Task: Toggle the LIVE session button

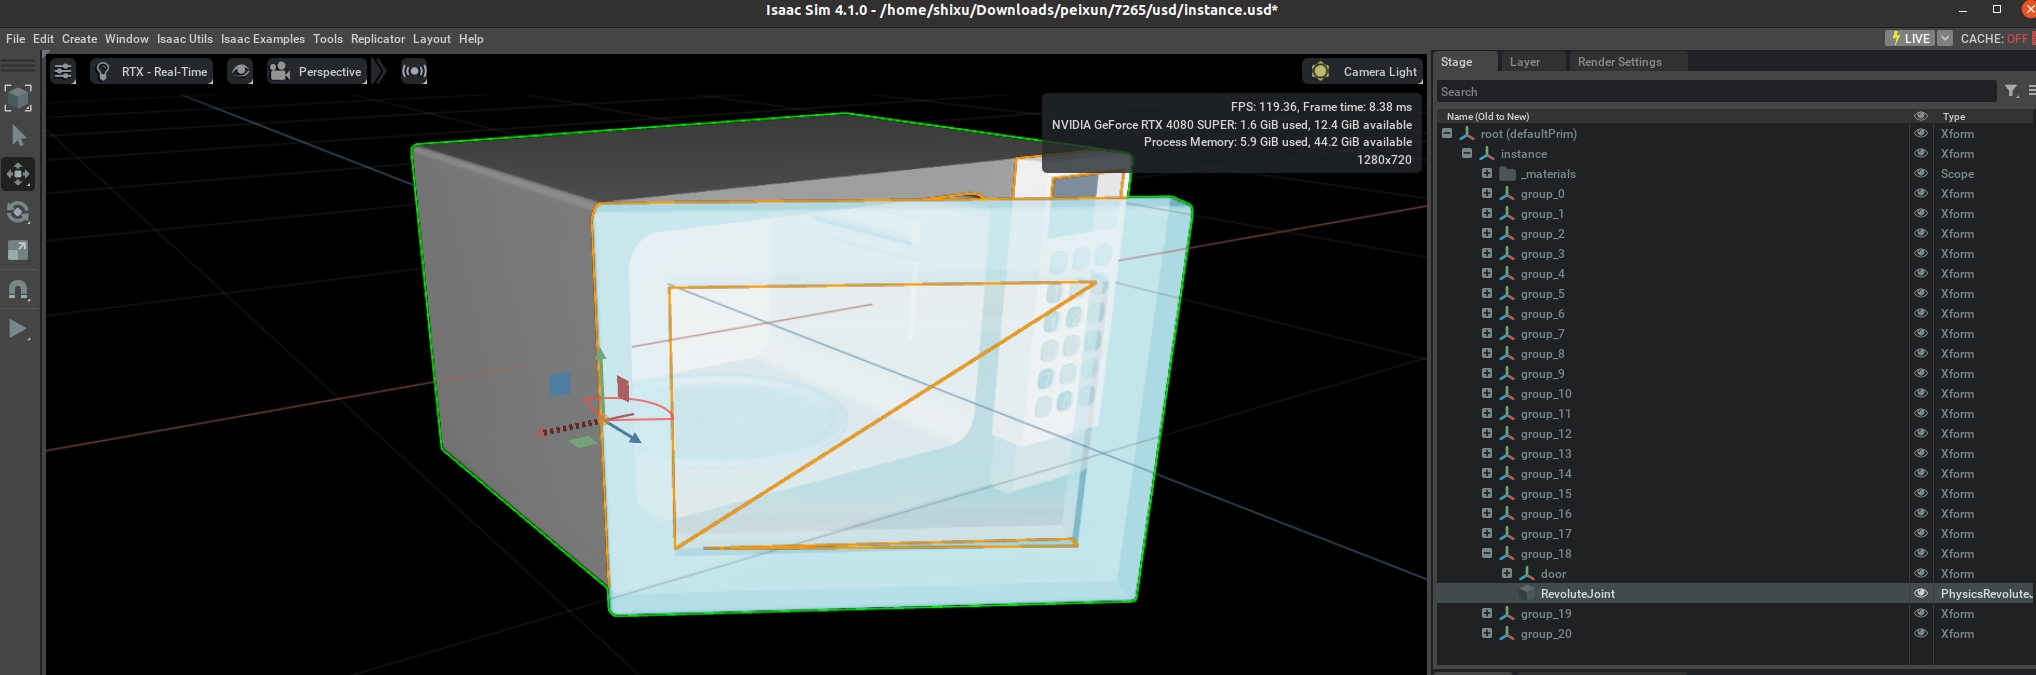Action: [x=1910, y=38]
